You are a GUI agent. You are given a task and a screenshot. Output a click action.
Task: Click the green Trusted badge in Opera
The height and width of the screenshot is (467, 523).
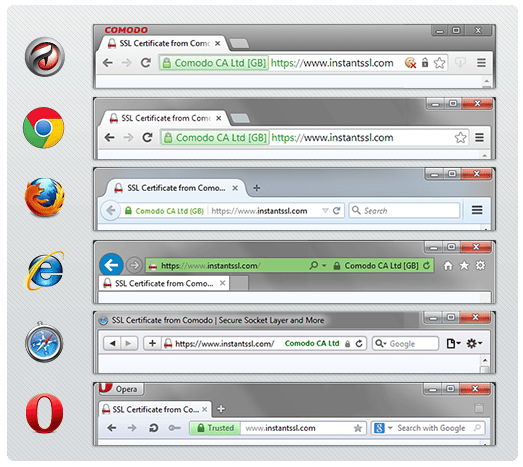215,428
